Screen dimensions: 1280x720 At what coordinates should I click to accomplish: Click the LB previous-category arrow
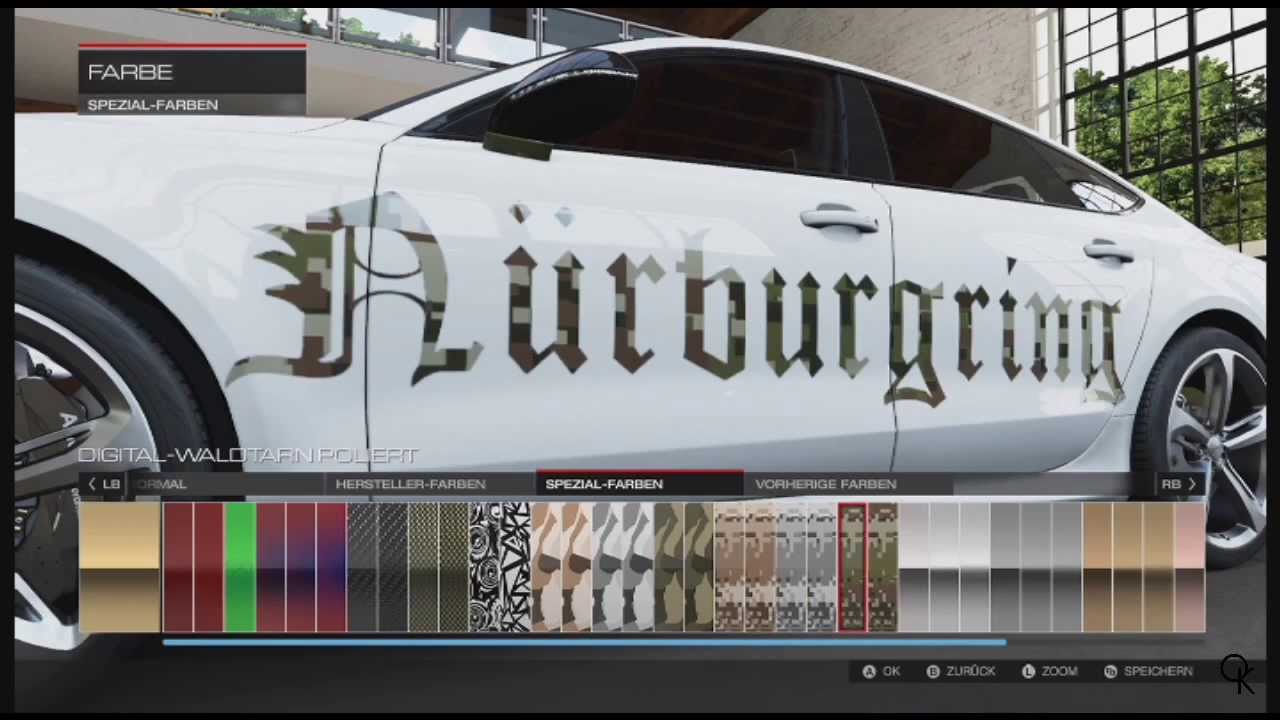pyautogui.click(x=103, y=484)
